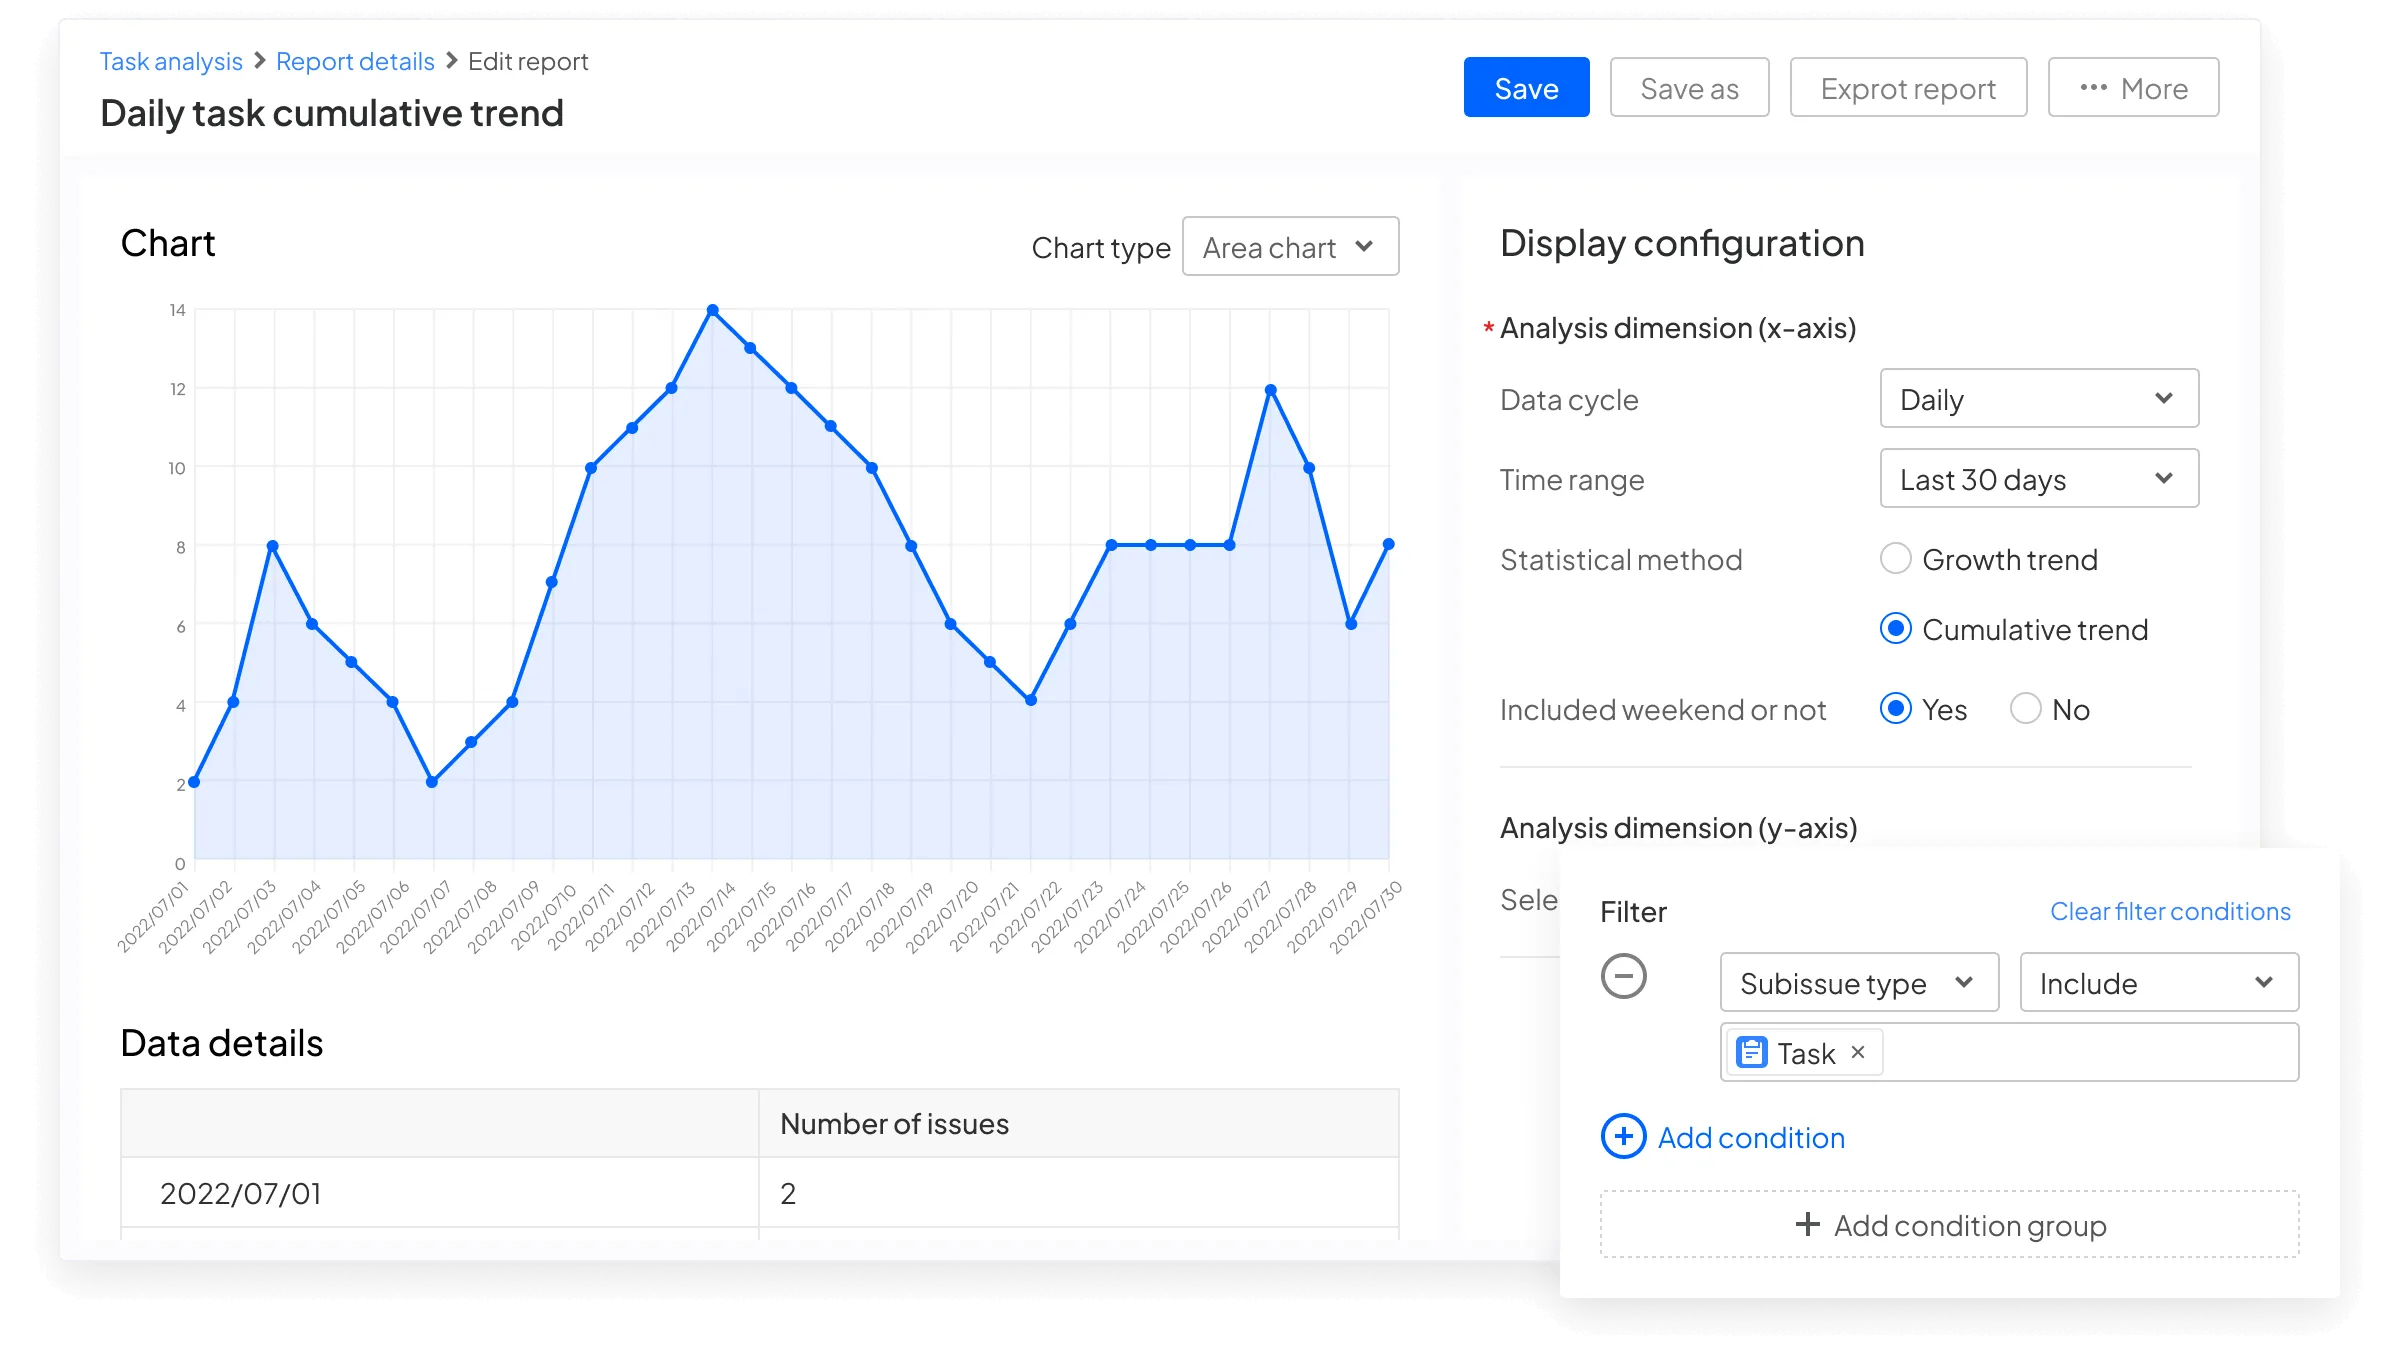Click the blue Save button
2400x1350 pixels.
[x=1526, y=88]
